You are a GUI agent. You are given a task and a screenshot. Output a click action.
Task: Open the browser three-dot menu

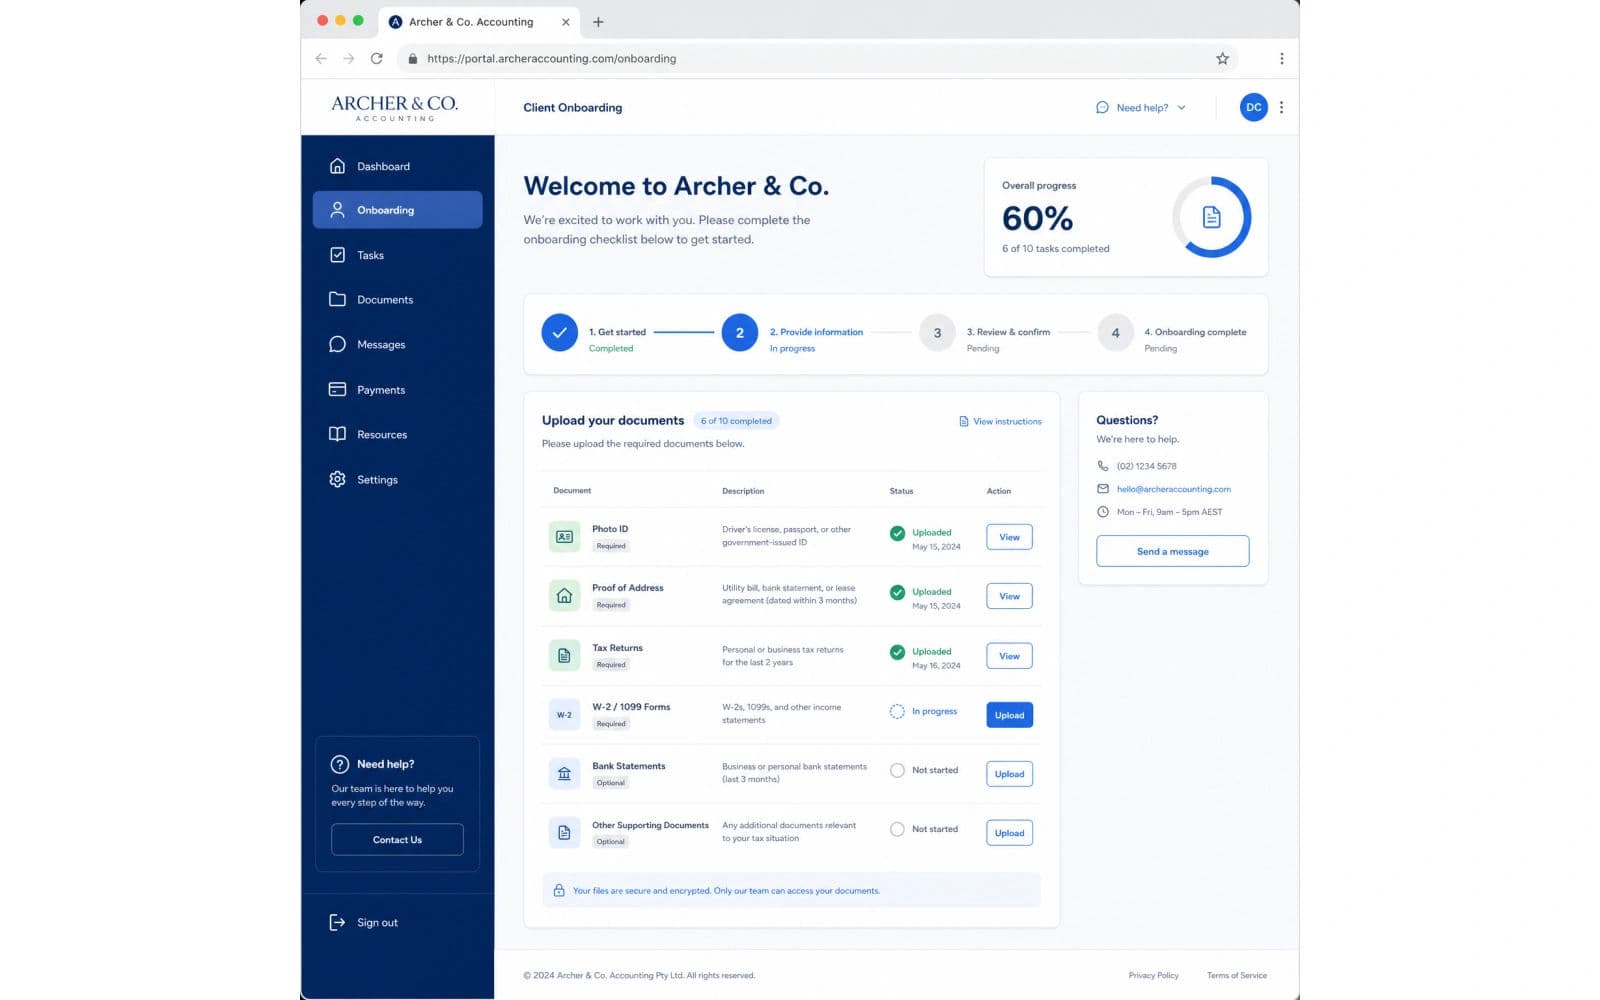point(1281,59)
